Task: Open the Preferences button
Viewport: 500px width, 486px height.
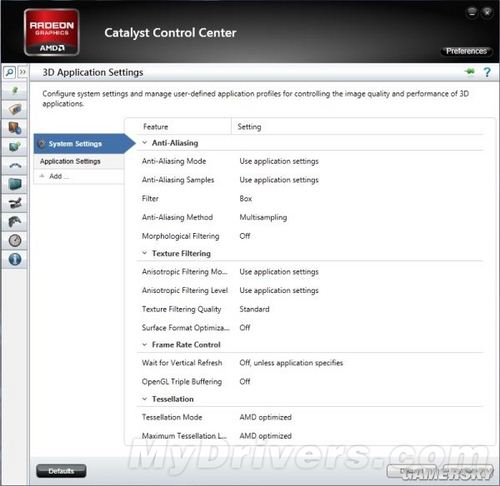Action: [x=466, y=51]
